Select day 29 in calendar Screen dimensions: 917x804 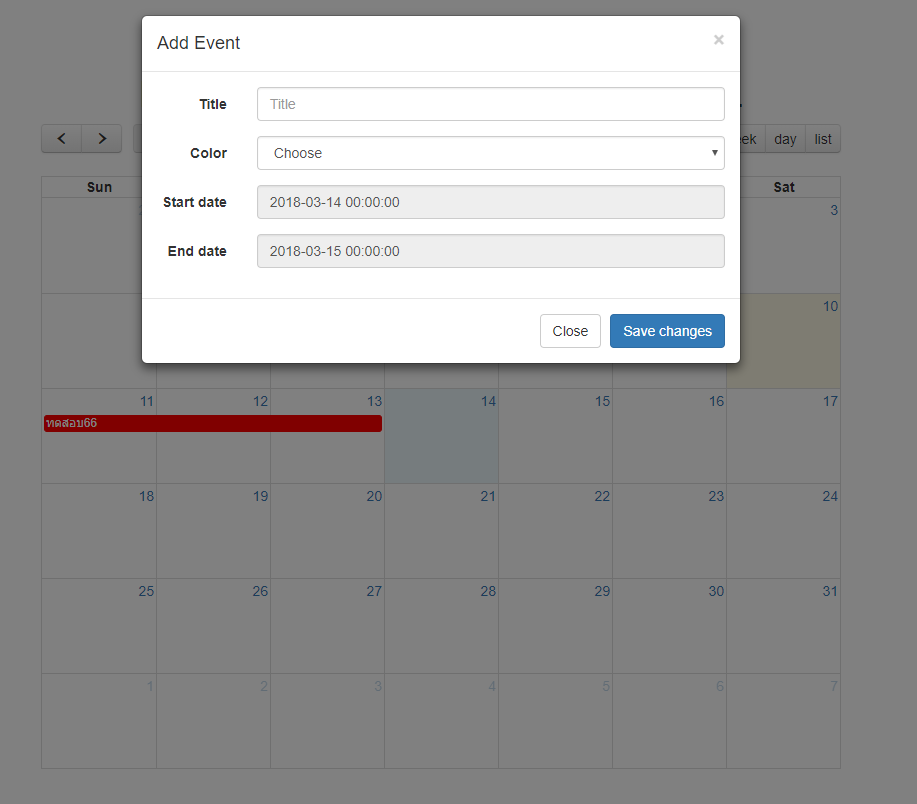pyautogui.click(x=556, y=626)
